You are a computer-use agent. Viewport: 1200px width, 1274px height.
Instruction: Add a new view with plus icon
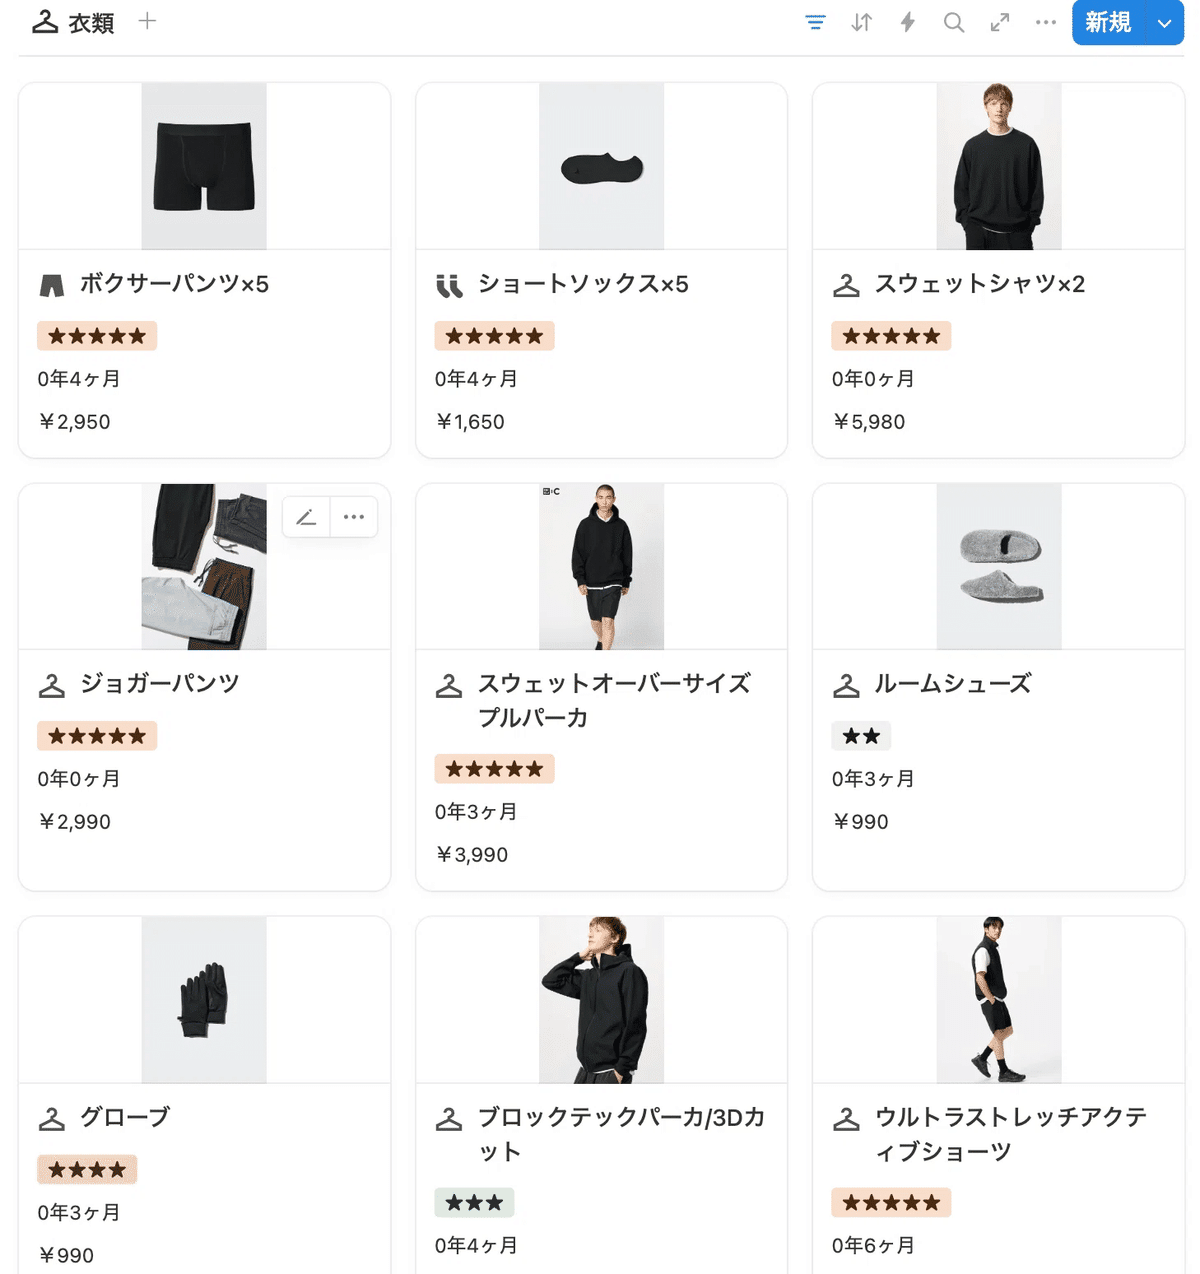pos(147,21)
